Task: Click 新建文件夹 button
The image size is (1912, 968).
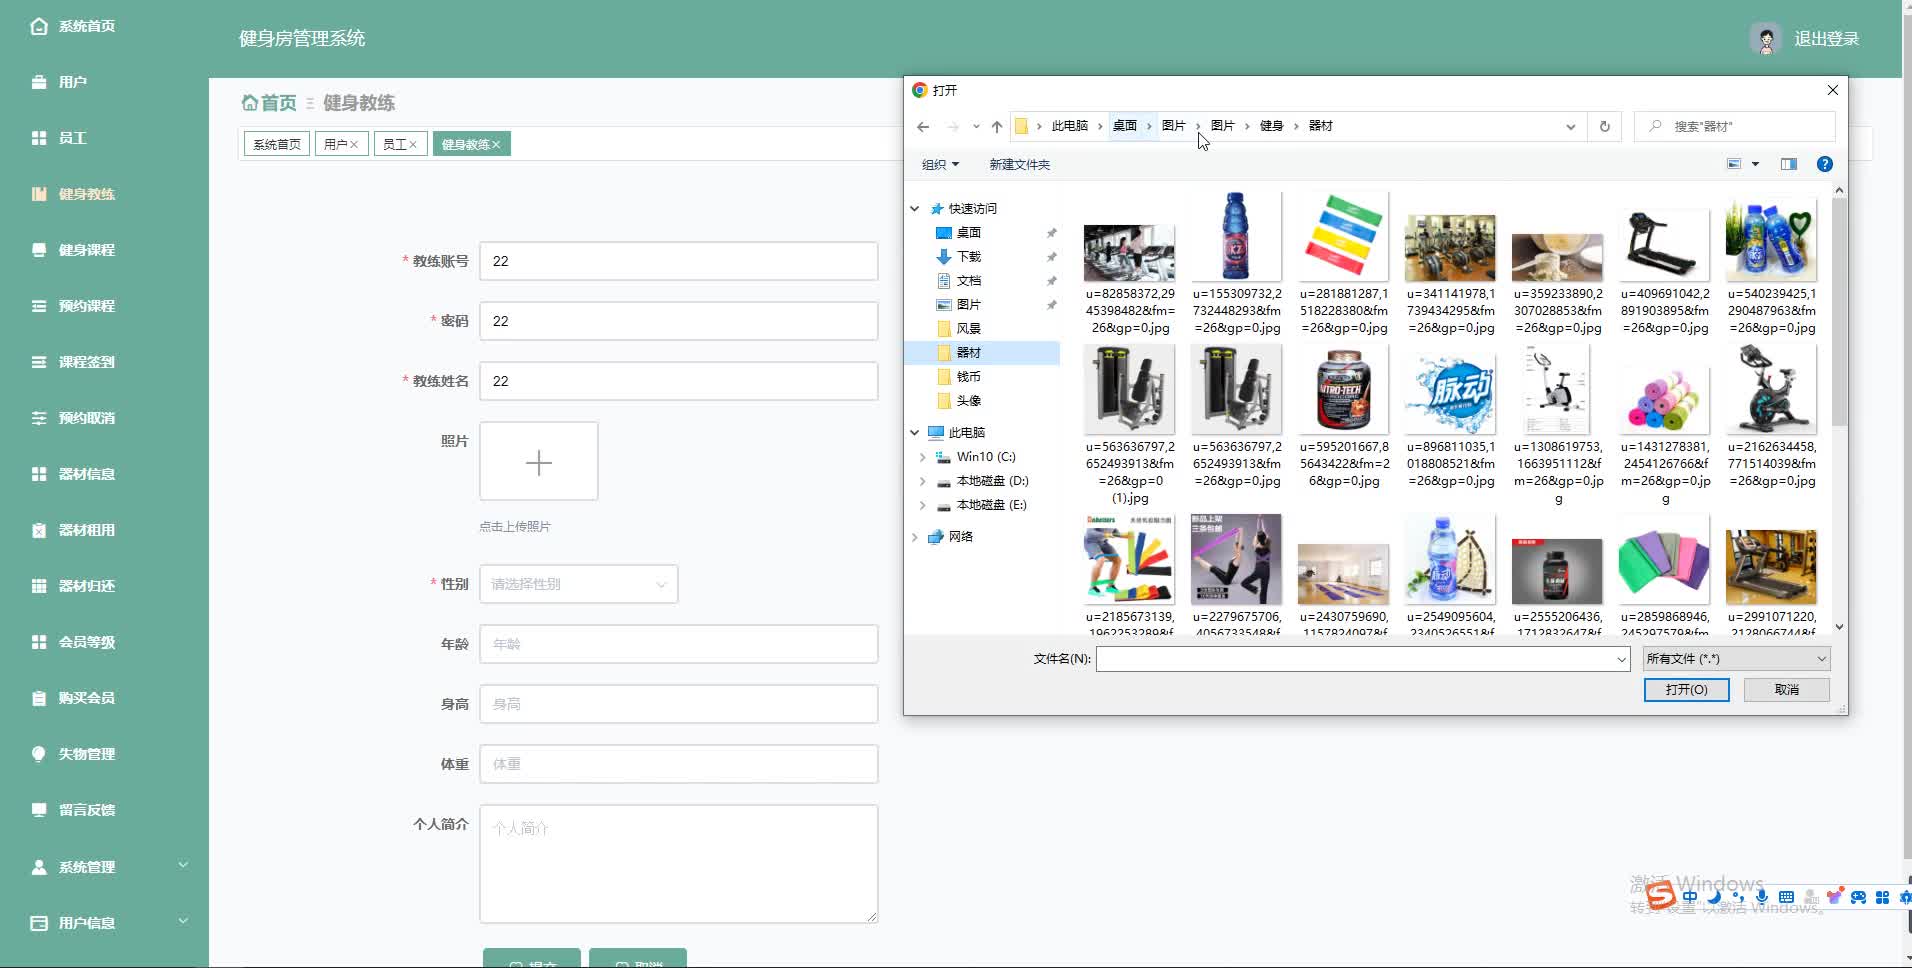Action: pos(1019,165)
